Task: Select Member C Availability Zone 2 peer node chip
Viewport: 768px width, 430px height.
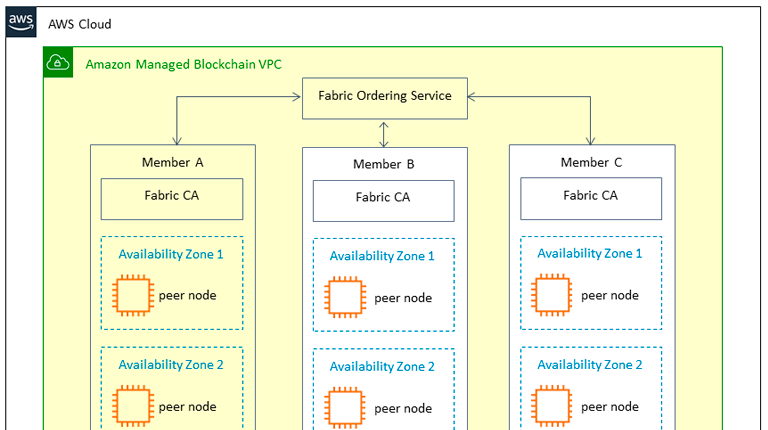Action: point(552,406)
